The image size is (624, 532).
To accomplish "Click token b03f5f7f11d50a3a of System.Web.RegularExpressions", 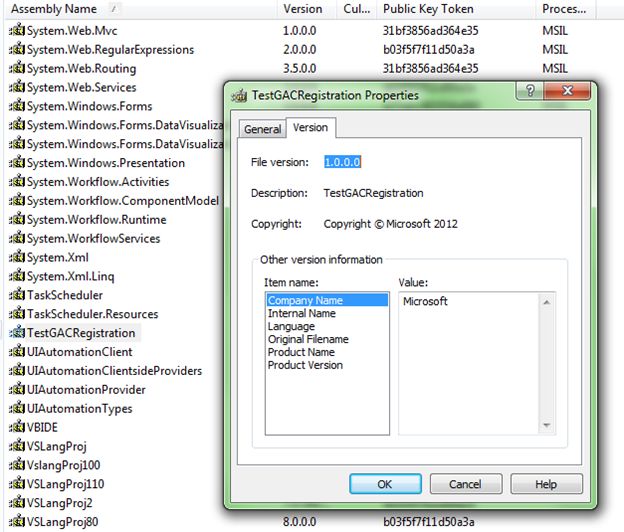I will tap(429, 50).
